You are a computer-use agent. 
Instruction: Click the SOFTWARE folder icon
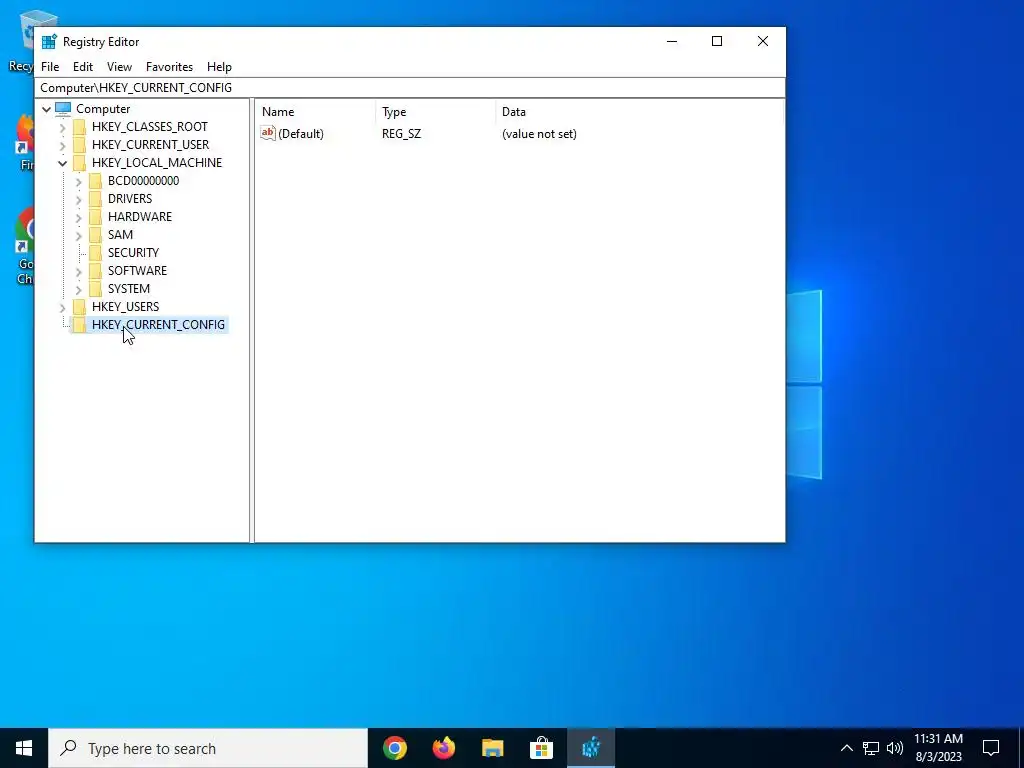tap(95, 270)
